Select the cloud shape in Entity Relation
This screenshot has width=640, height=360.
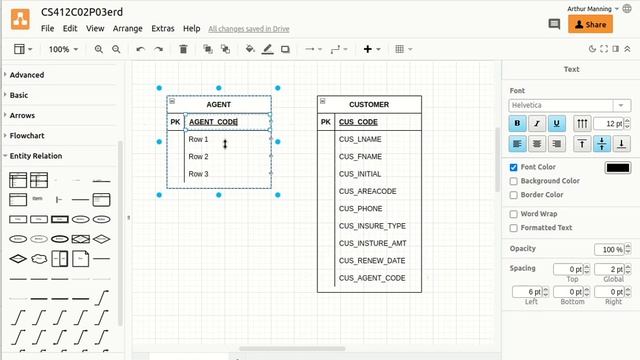tap(39, 259)
